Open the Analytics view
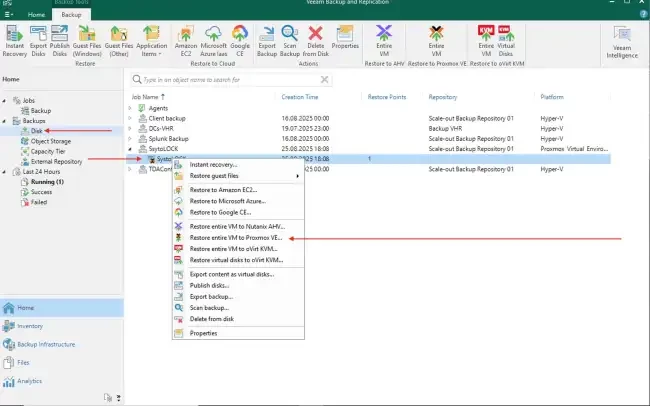 point(62,381)
